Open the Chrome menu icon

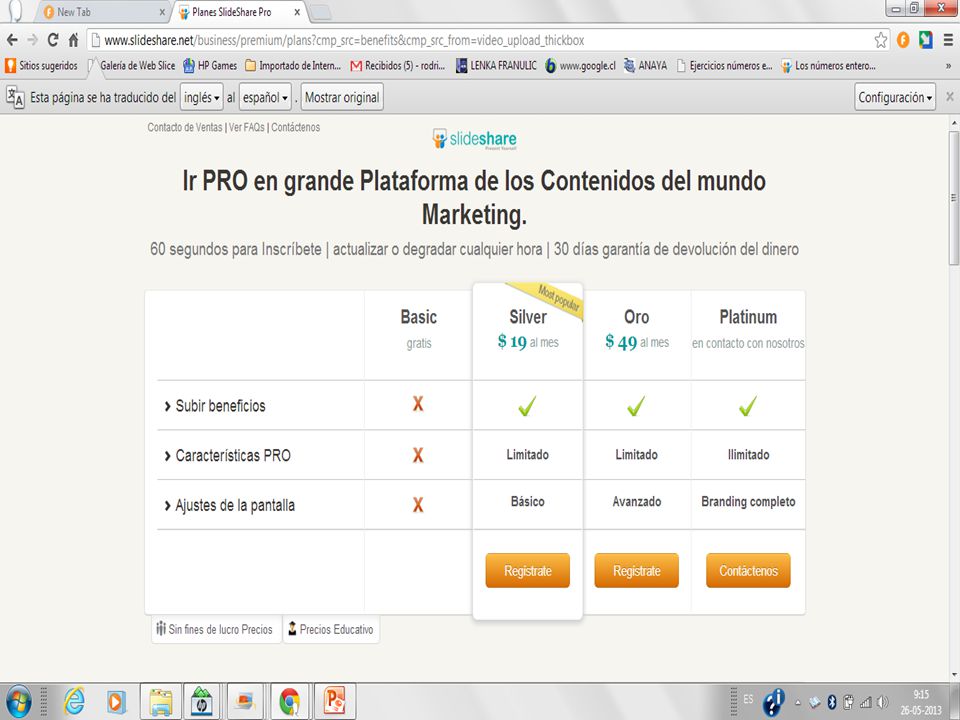pyautogui.click(x=948, y=40)
